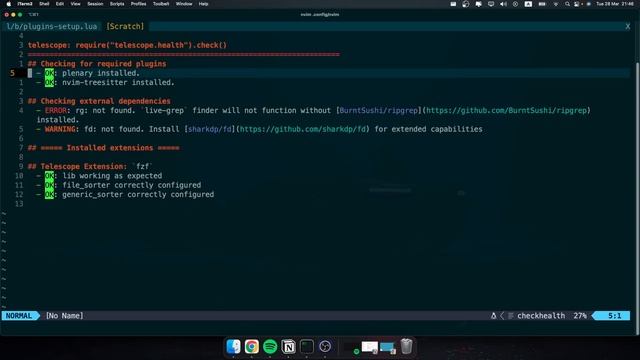This screenshot has width=640, height=360.
Task: Follow the sharkdp/fd GitHub URL
Action: (x=303, y=129)
